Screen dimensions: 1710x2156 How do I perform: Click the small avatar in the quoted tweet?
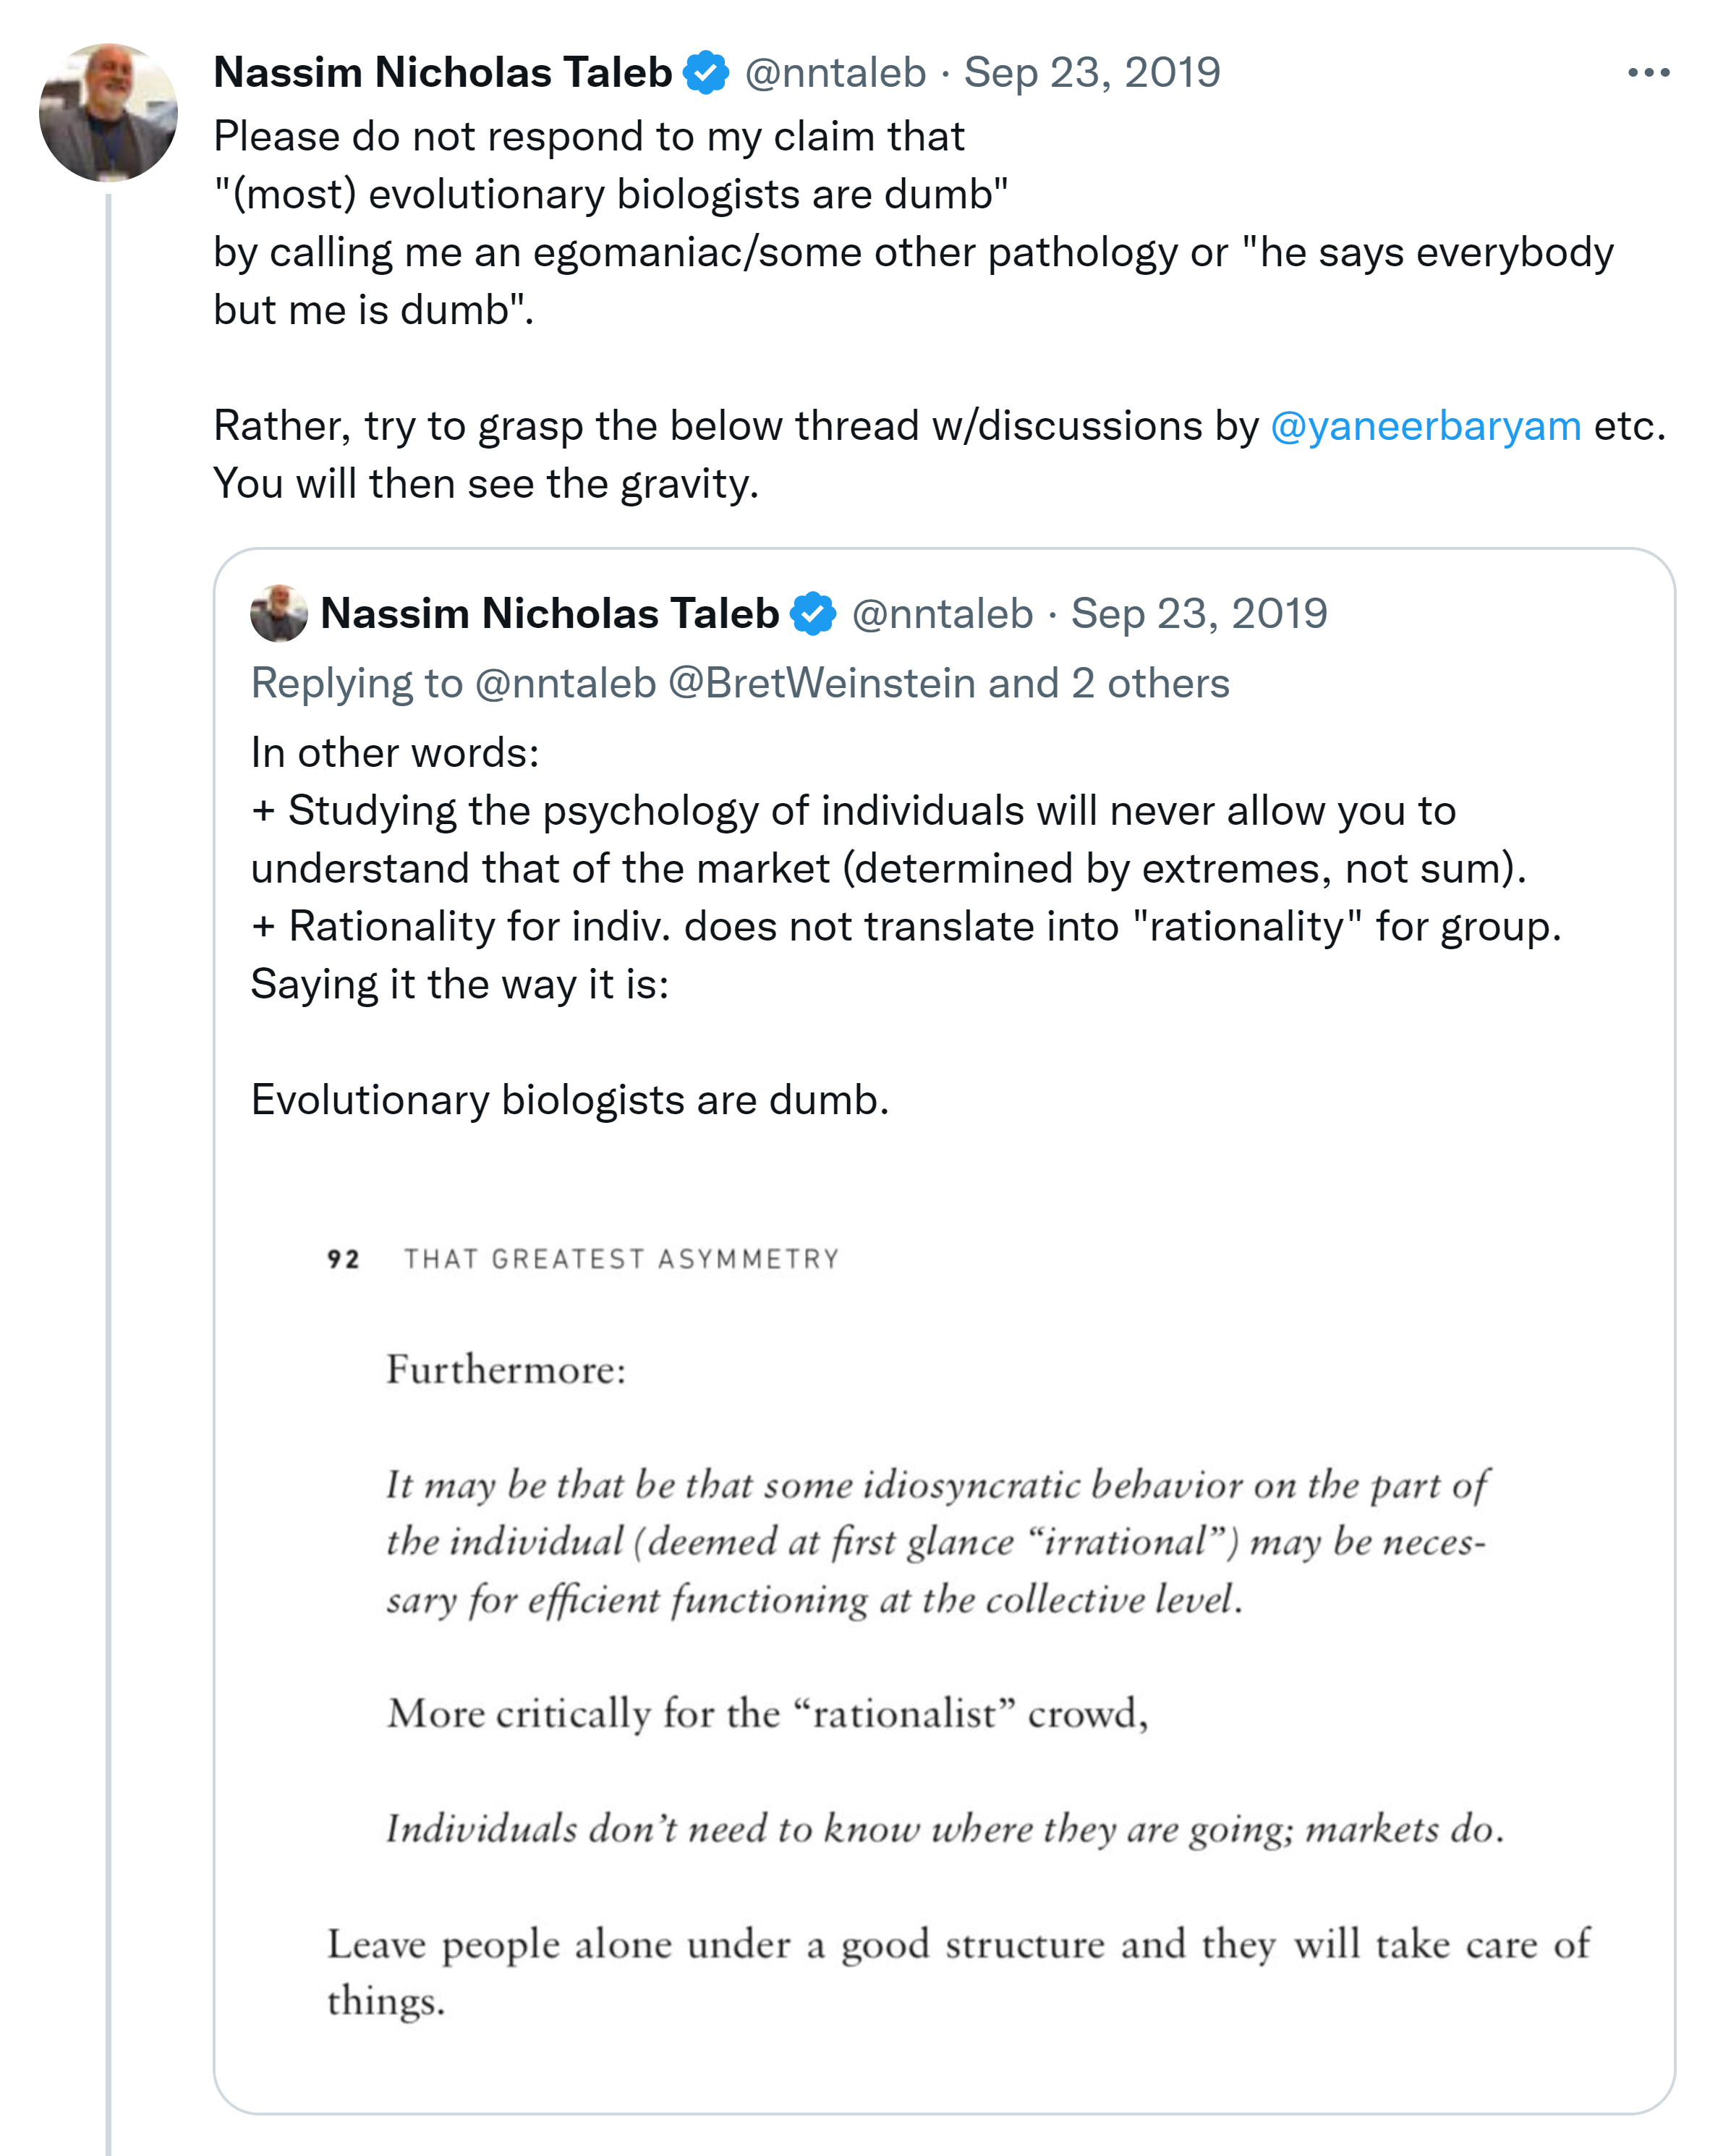279,613
